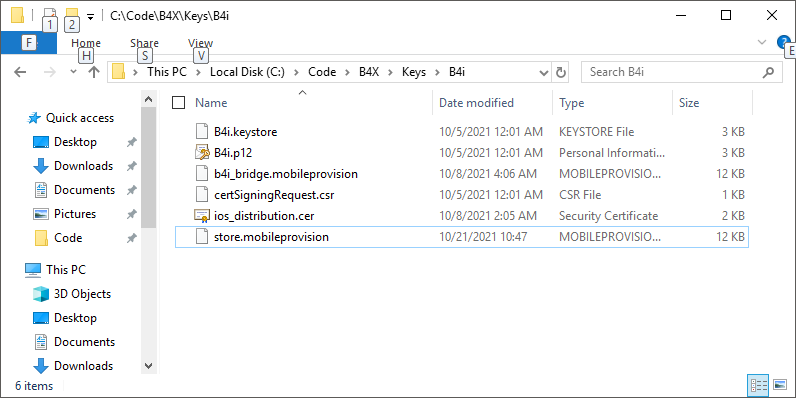Go back to previous folder
This screenshot has width=796, height=398.
(20, 72)
